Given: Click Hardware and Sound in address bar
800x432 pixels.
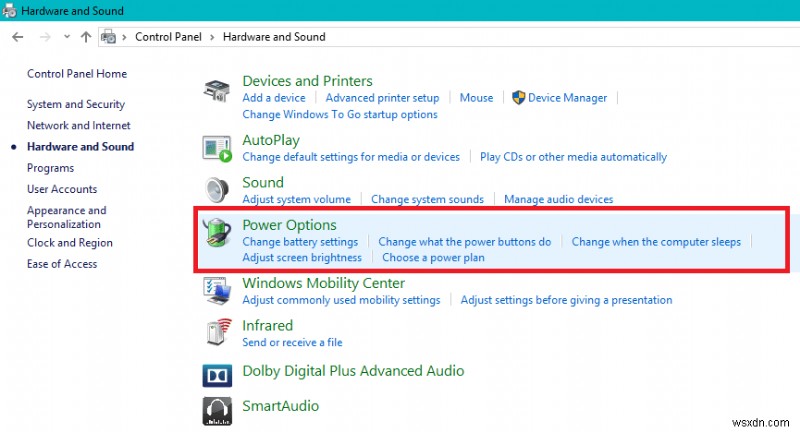Looking at the screenshot, I should tap(274, 37).
